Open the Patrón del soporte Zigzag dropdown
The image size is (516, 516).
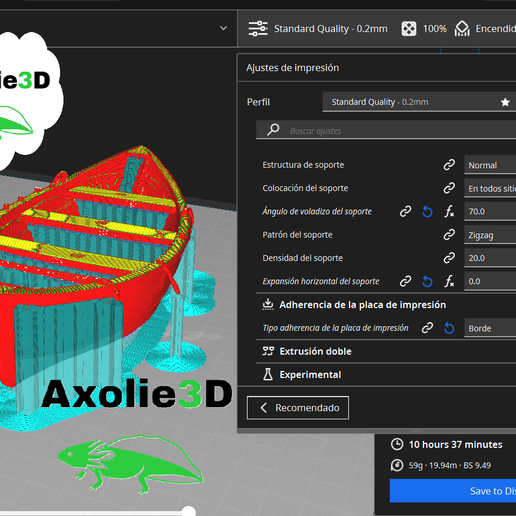pos(490,235)
